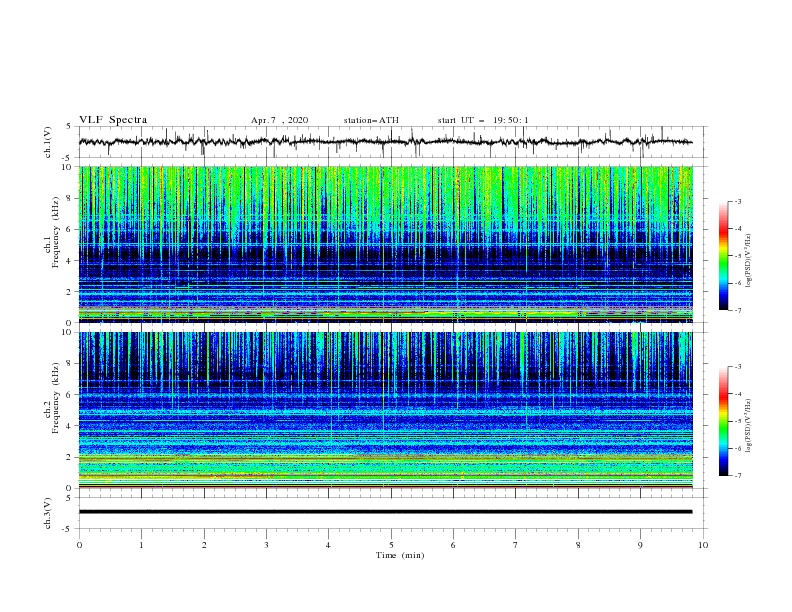Click the "-7" tick on ch.1 colorbar

click(737, 310)
